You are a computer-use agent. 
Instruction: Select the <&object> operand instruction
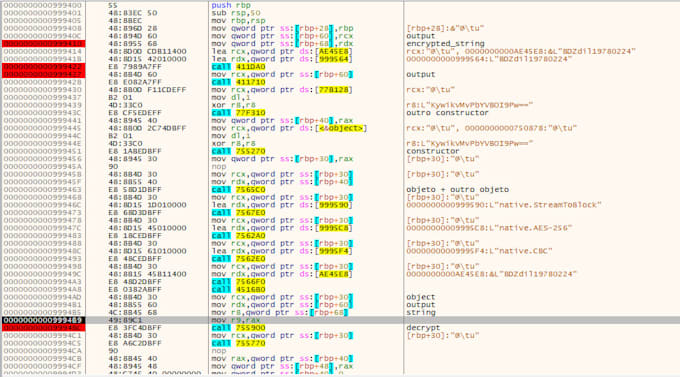click(x=289, y=128)
